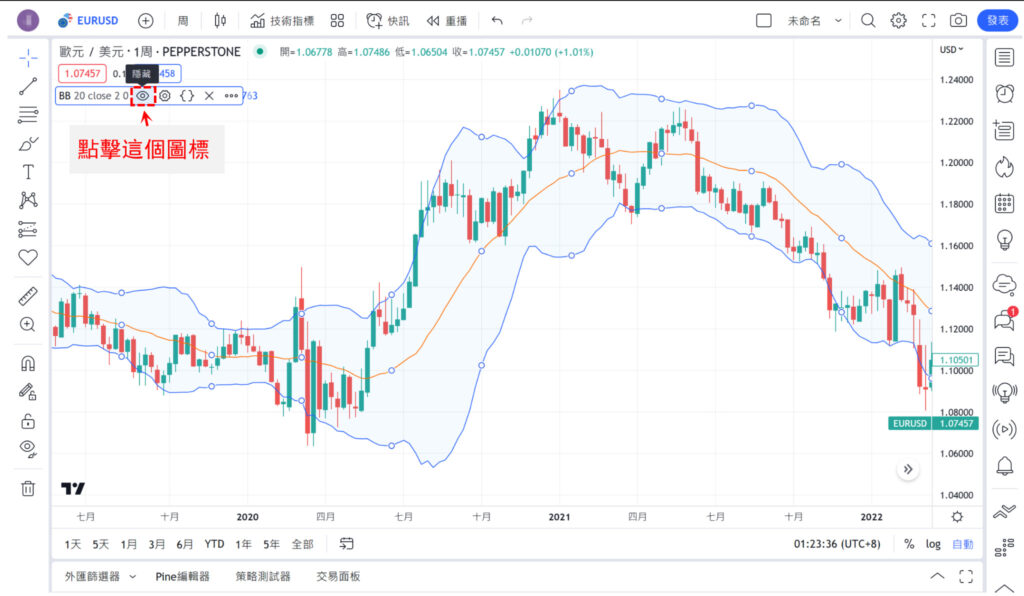Open the 技術指標 indicators menu

click(284, 20)
